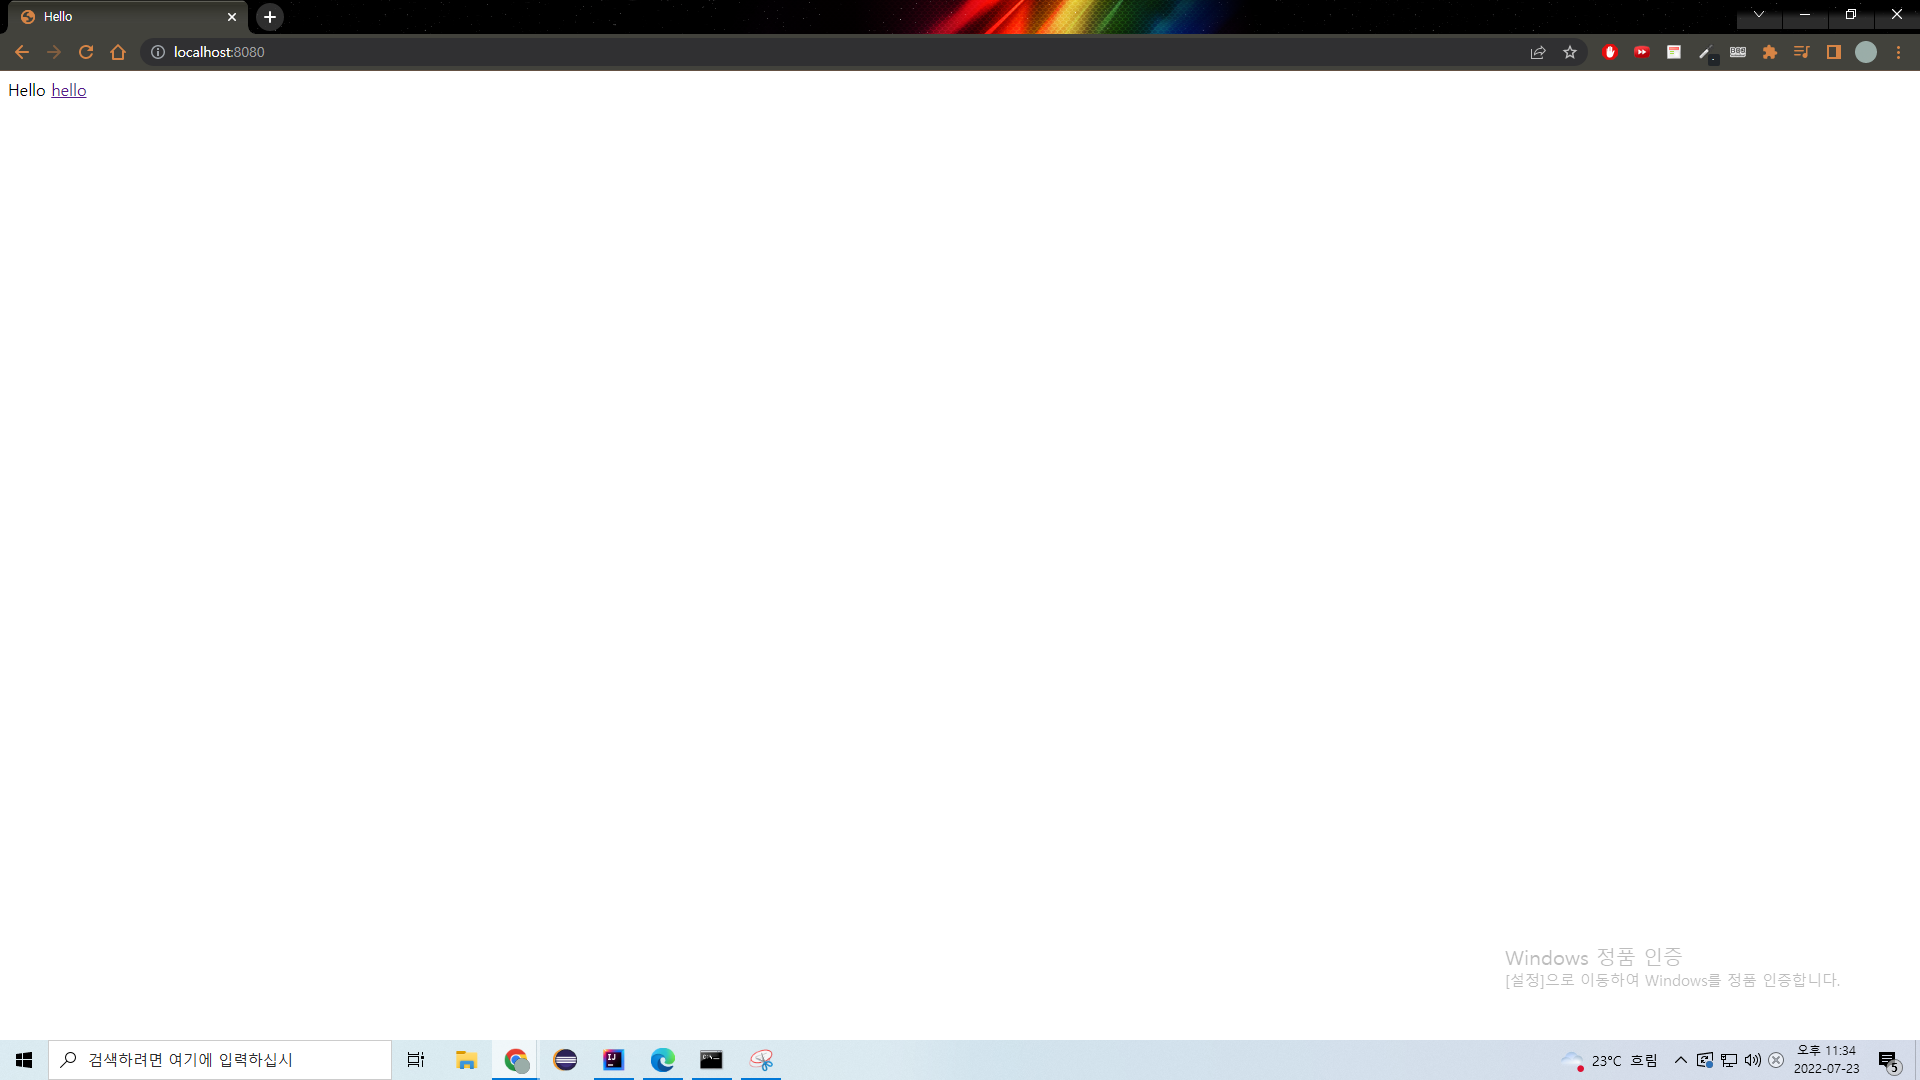Open network settings tray icon
Screen dimensions: 1920x1080
(x=1729, y=1060)
